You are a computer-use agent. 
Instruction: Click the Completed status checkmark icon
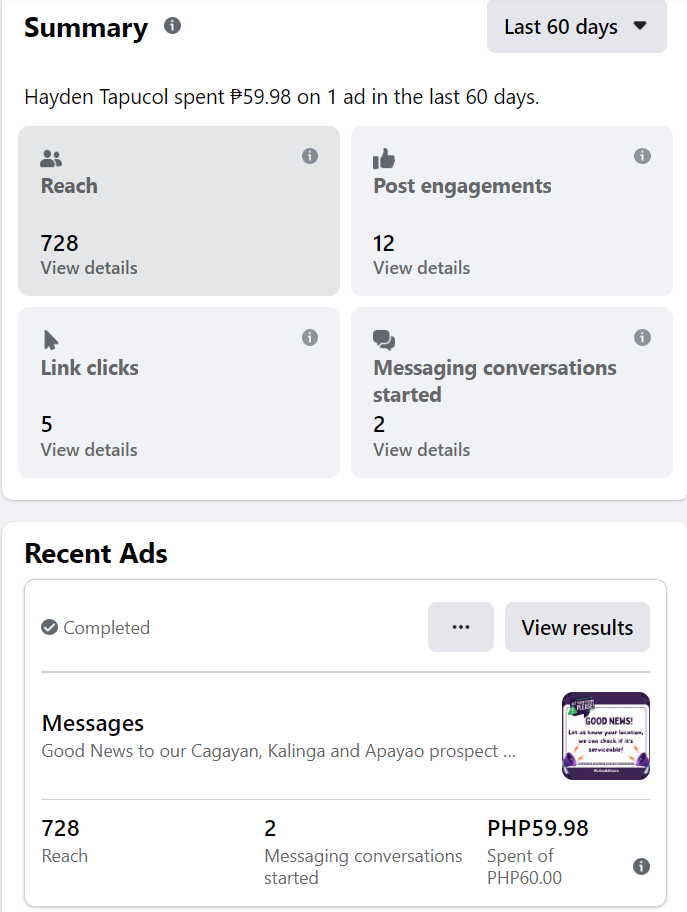(x=49, y=628)
